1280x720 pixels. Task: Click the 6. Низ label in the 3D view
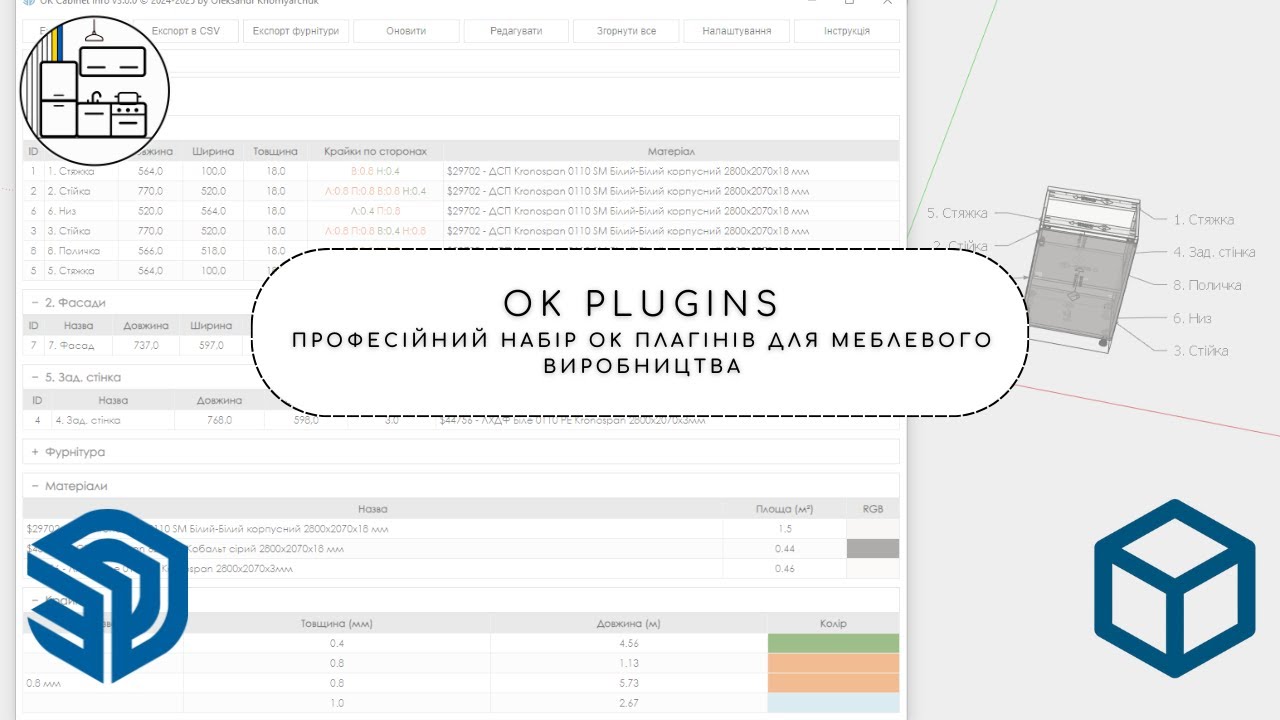[x=1192, y=318]
